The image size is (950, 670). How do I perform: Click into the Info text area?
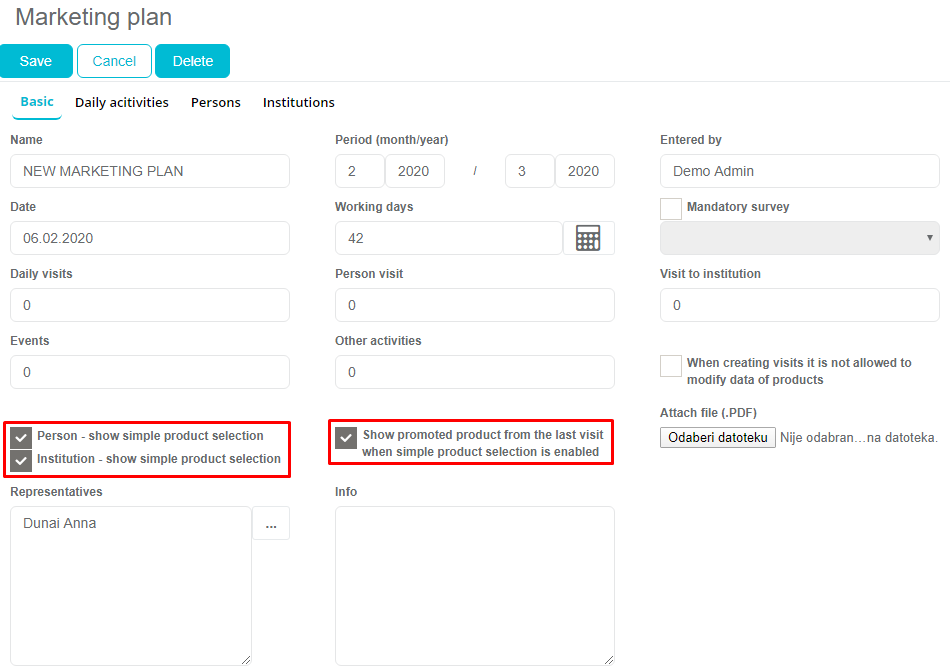(x=474, y=585)
